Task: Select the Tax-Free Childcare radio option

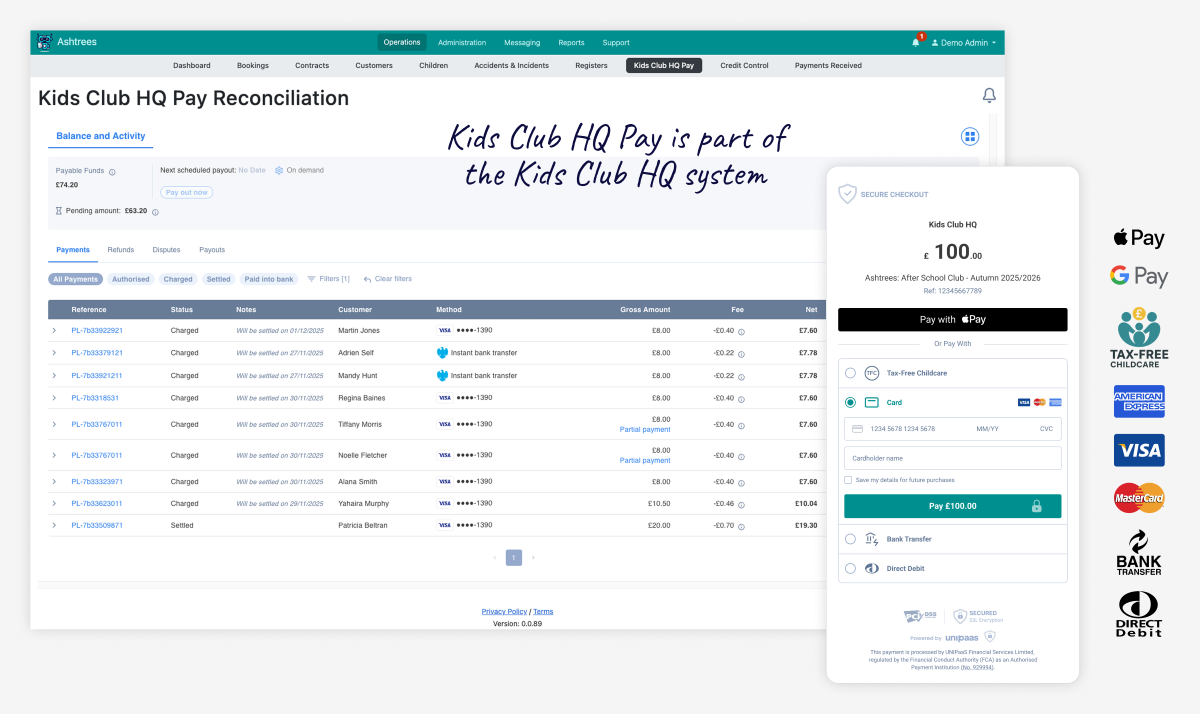Action: [x=850, y=373]
